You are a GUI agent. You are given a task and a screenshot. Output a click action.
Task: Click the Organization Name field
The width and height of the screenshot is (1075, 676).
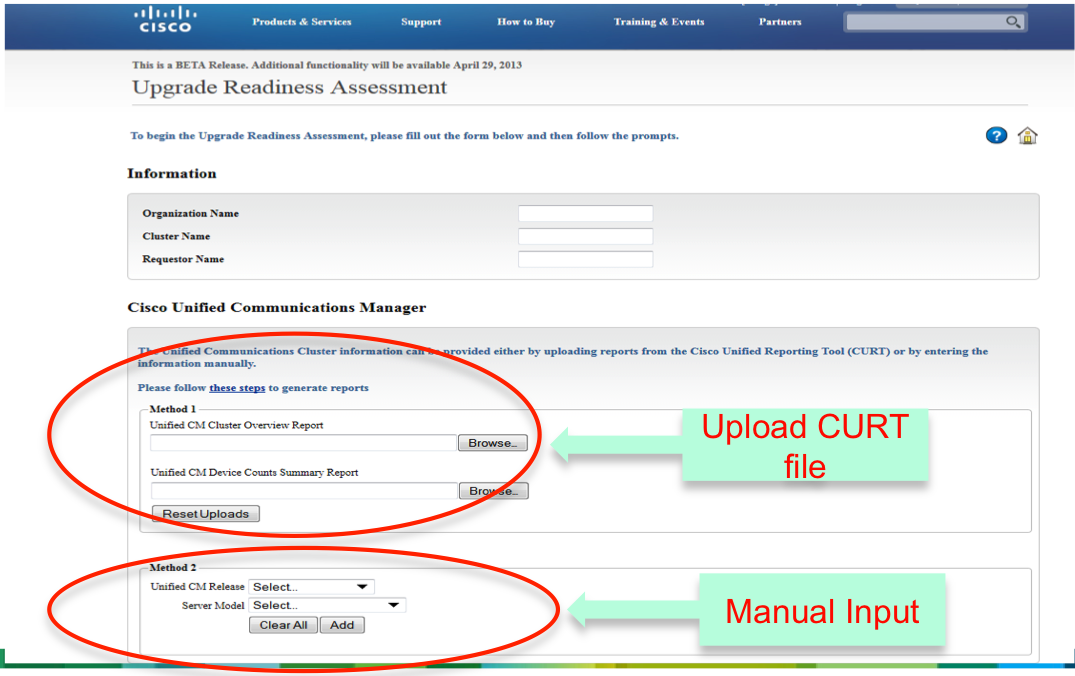click(585, 213)
